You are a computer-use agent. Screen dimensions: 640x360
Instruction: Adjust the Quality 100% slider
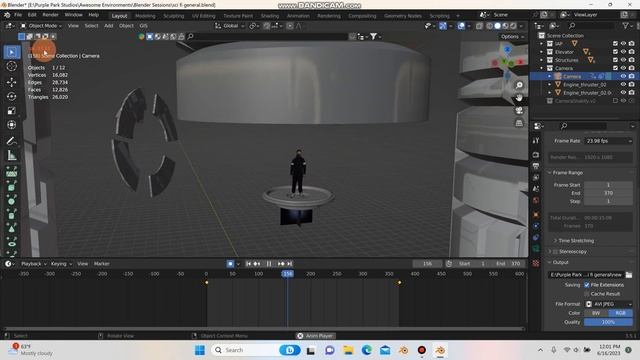click(608, 322)
